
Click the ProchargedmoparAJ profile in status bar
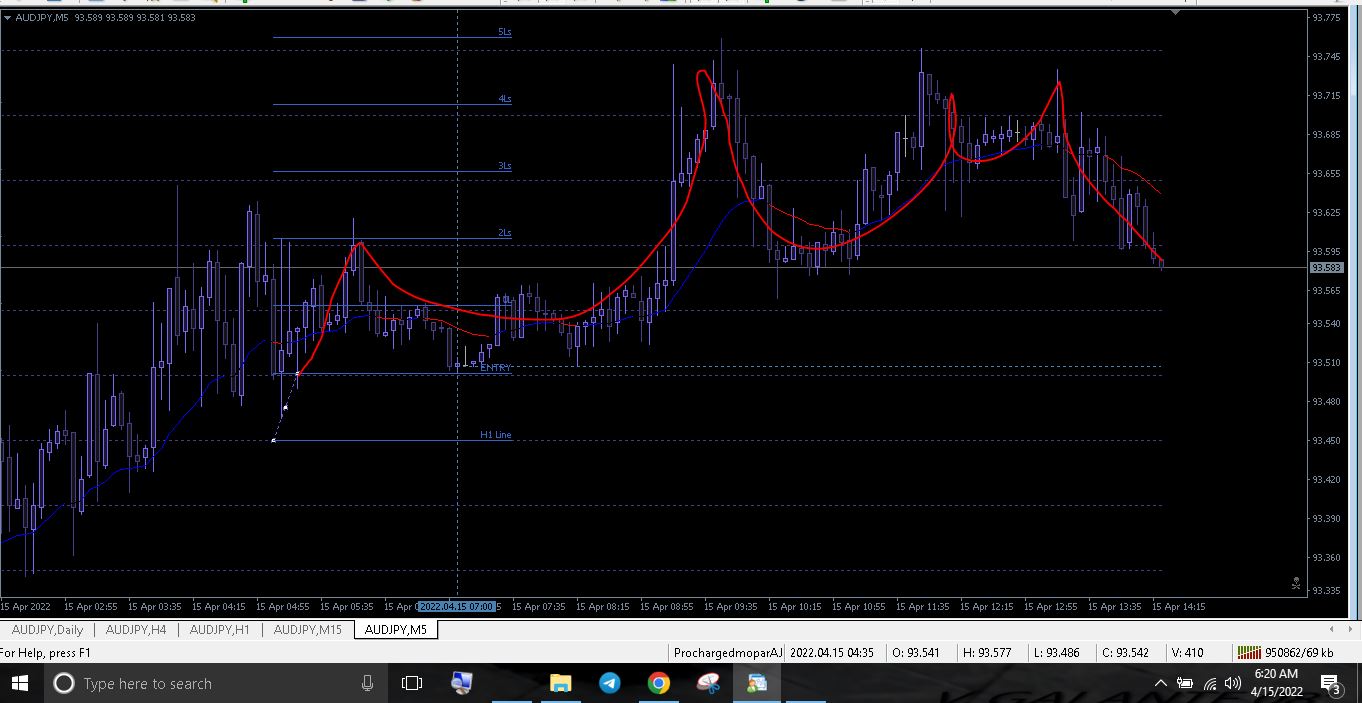pos(728,652)
